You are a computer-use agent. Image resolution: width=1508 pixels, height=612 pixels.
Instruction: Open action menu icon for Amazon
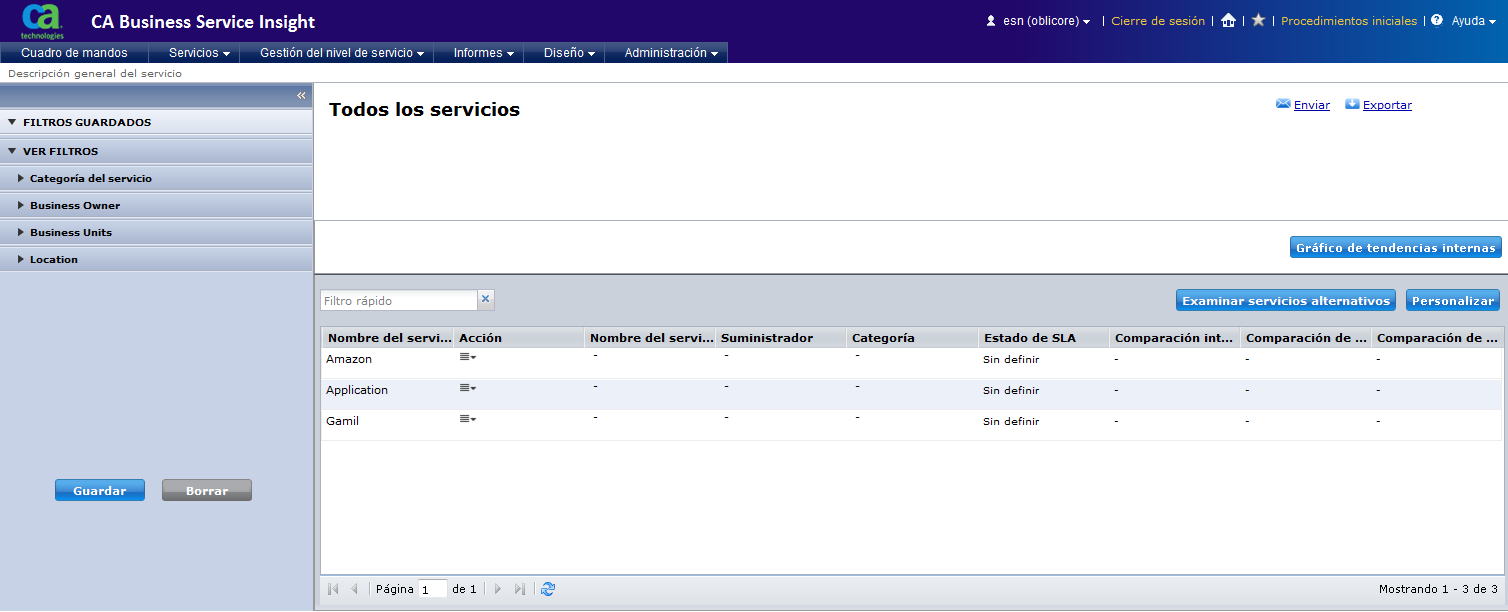467,357
